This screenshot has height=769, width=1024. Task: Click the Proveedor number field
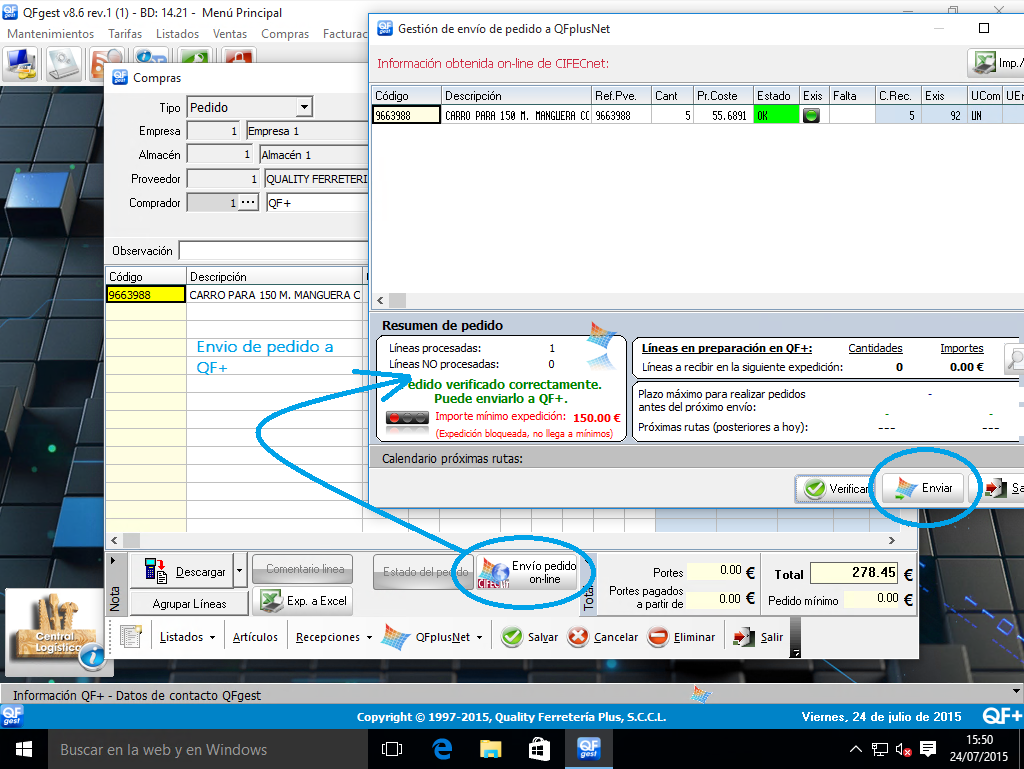pos(223,178)
